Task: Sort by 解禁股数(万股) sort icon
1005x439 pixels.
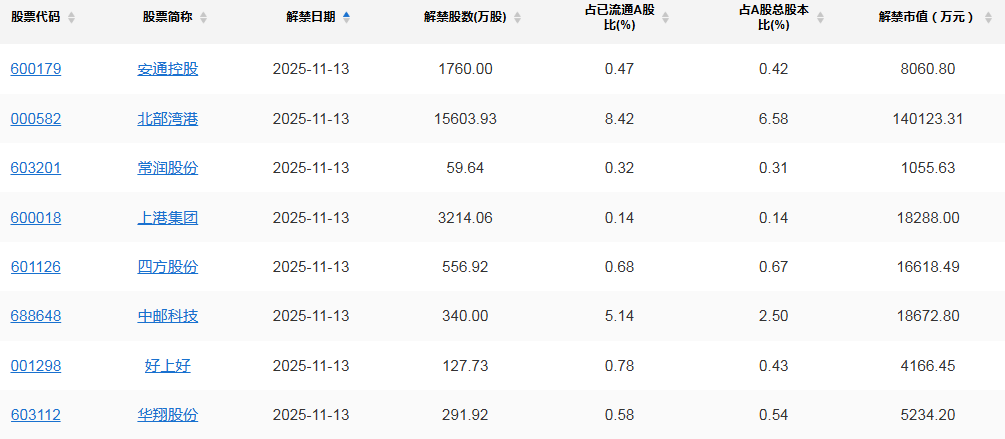Action: point(515,18)
